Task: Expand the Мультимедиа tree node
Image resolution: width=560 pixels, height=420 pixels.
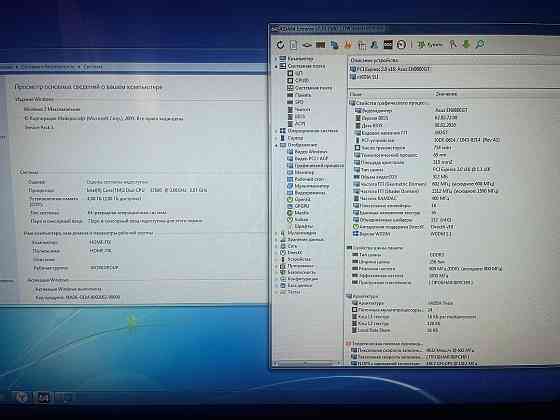Action: 276,233
